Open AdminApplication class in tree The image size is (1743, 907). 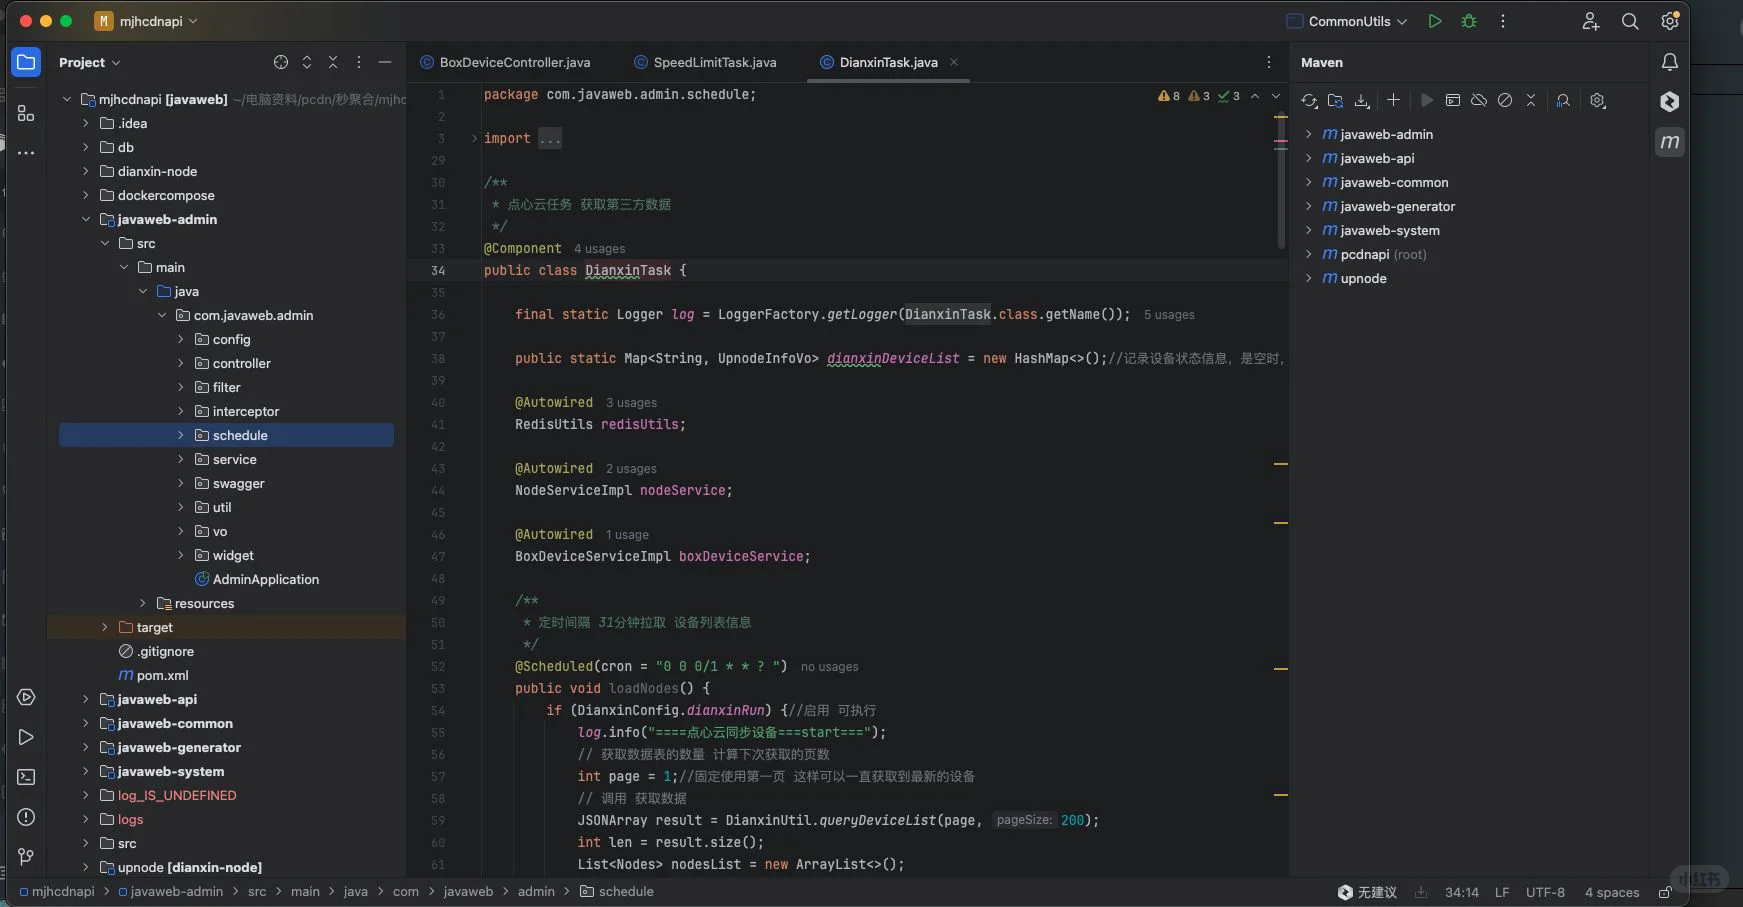(x=256, y=579)
